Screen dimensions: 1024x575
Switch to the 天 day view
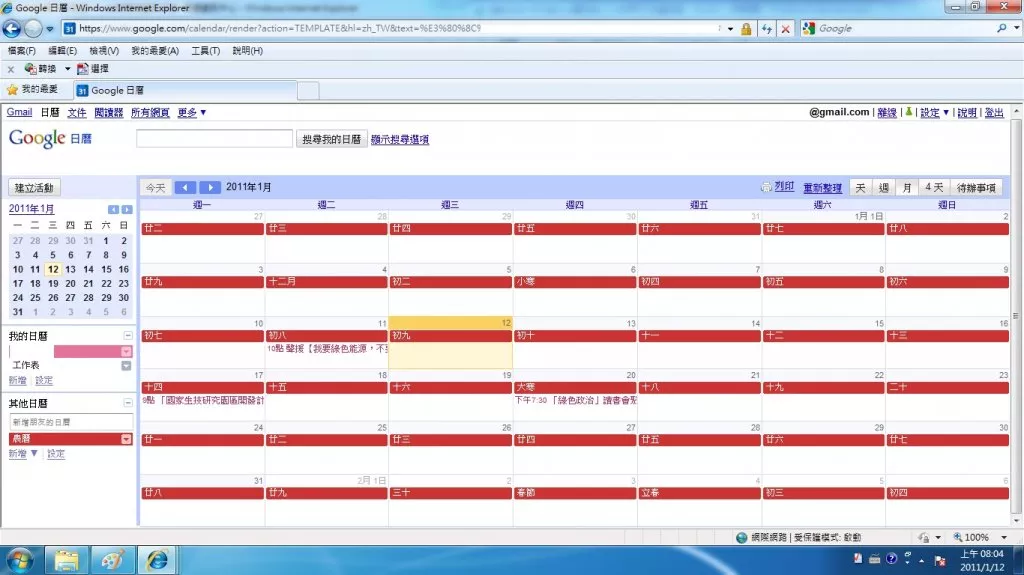(861, 188)
